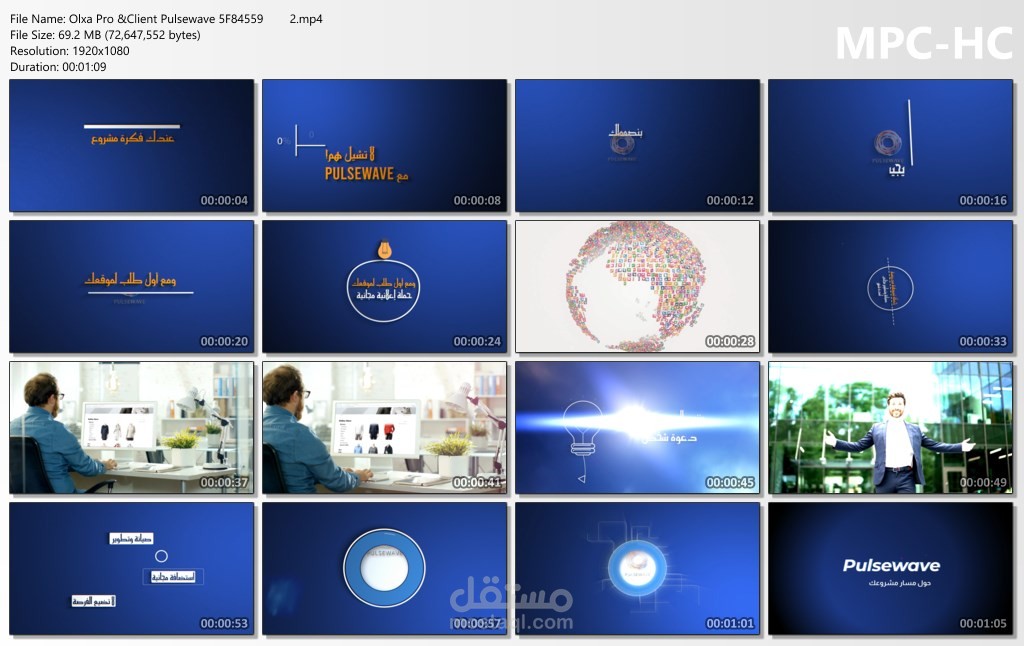Click the File Size 69.2 MB line

click(105, 35)
